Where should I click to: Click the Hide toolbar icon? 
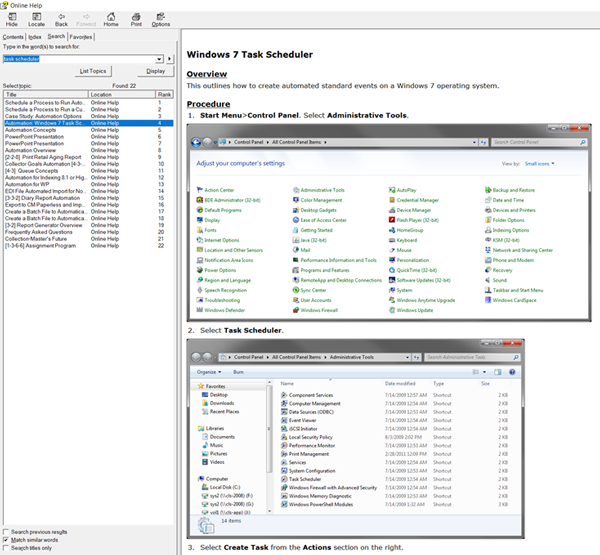tap(11, 20)
